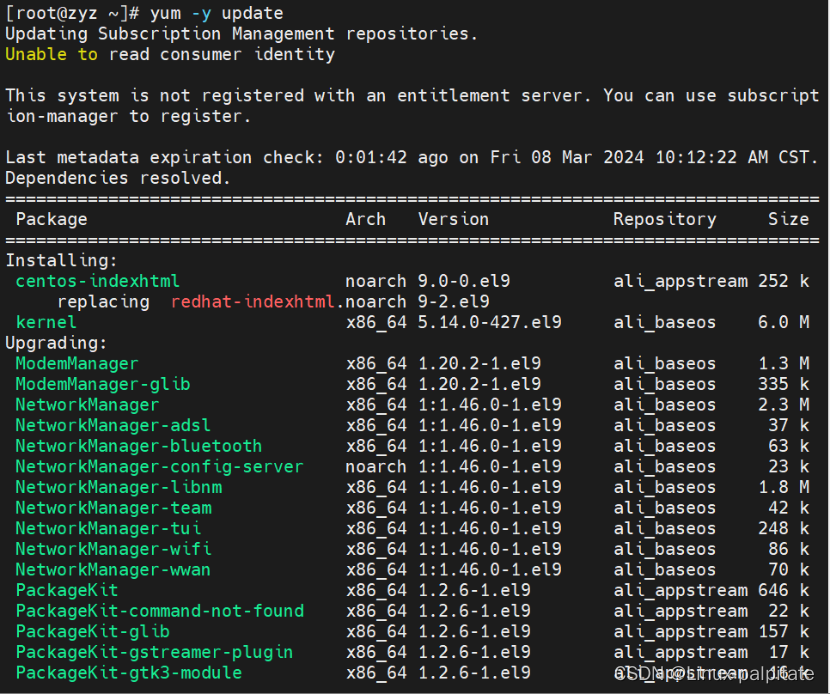The height and width of the screenshot is (694, 830).
Task: Select the NetworkManager-wifi package name
Action: tap(113, 550)
